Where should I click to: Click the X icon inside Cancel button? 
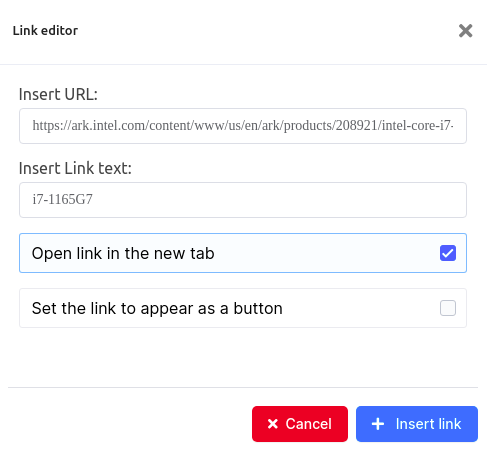pos(273,424)
